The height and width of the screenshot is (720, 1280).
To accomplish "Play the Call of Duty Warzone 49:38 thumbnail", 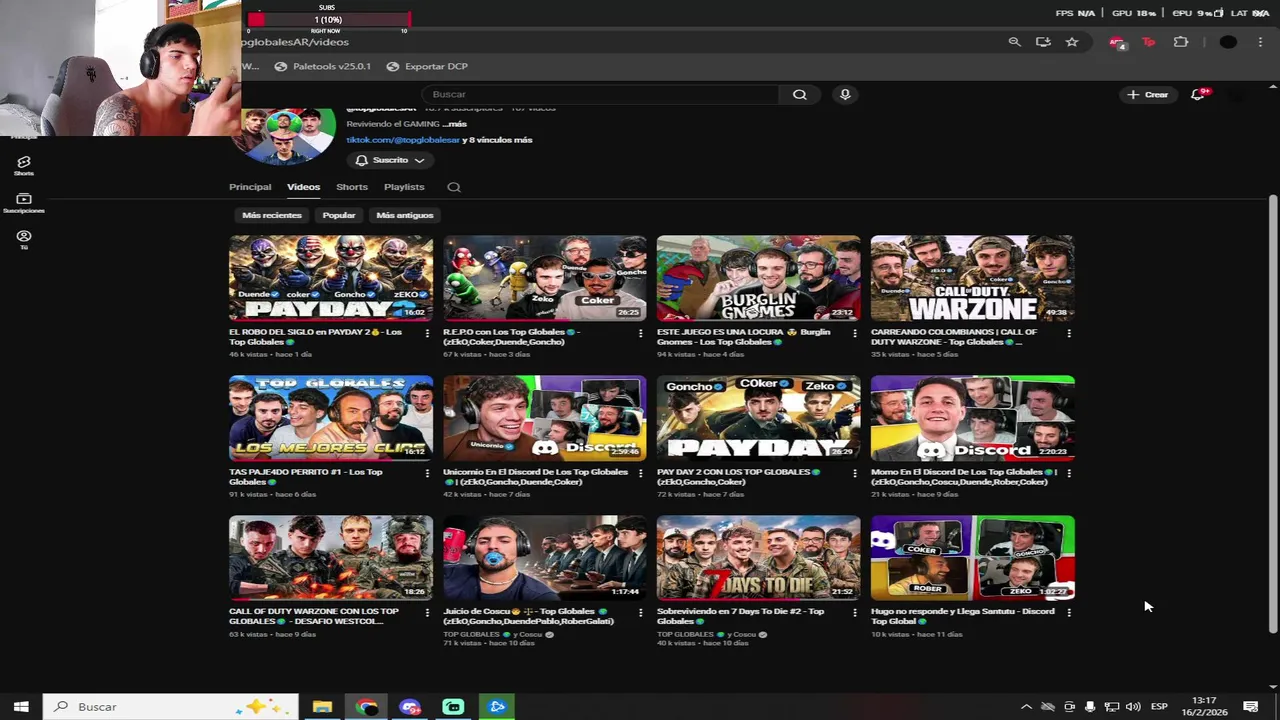I will coord(973,278).
